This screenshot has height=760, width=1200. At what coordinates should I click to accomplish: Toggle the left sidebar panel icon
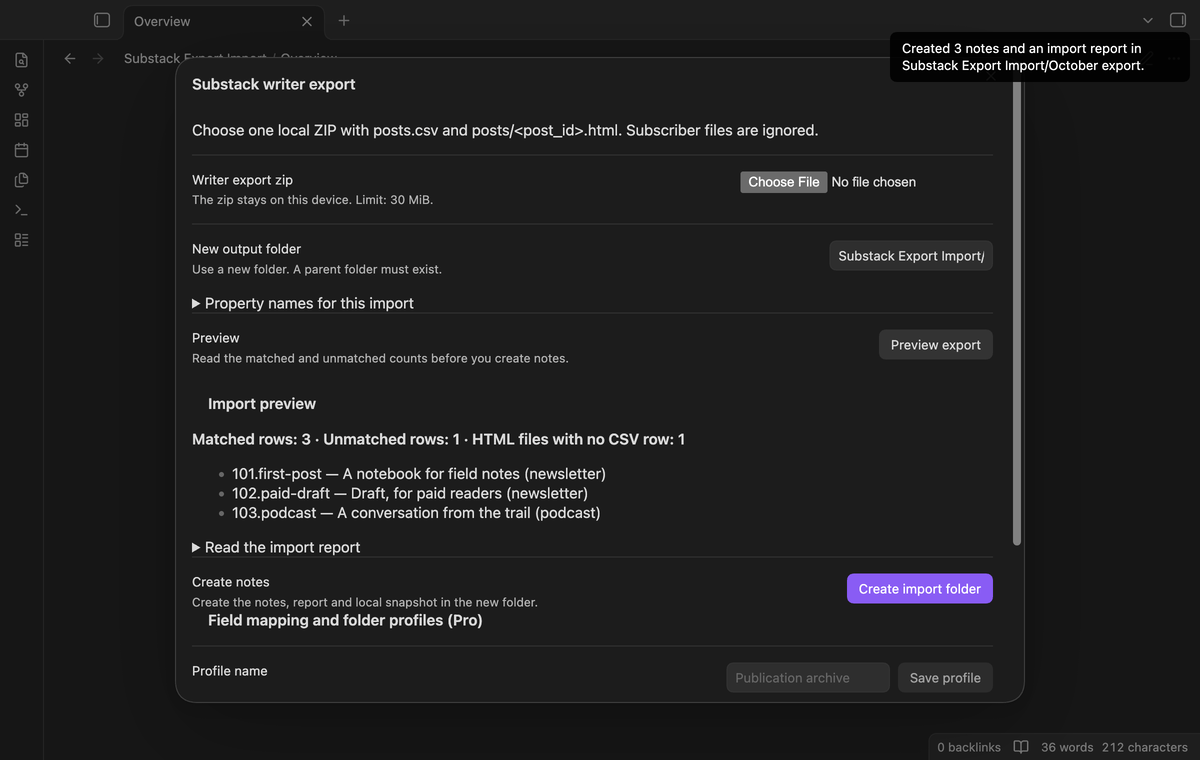pyautogui.click(x=101, y=20)
